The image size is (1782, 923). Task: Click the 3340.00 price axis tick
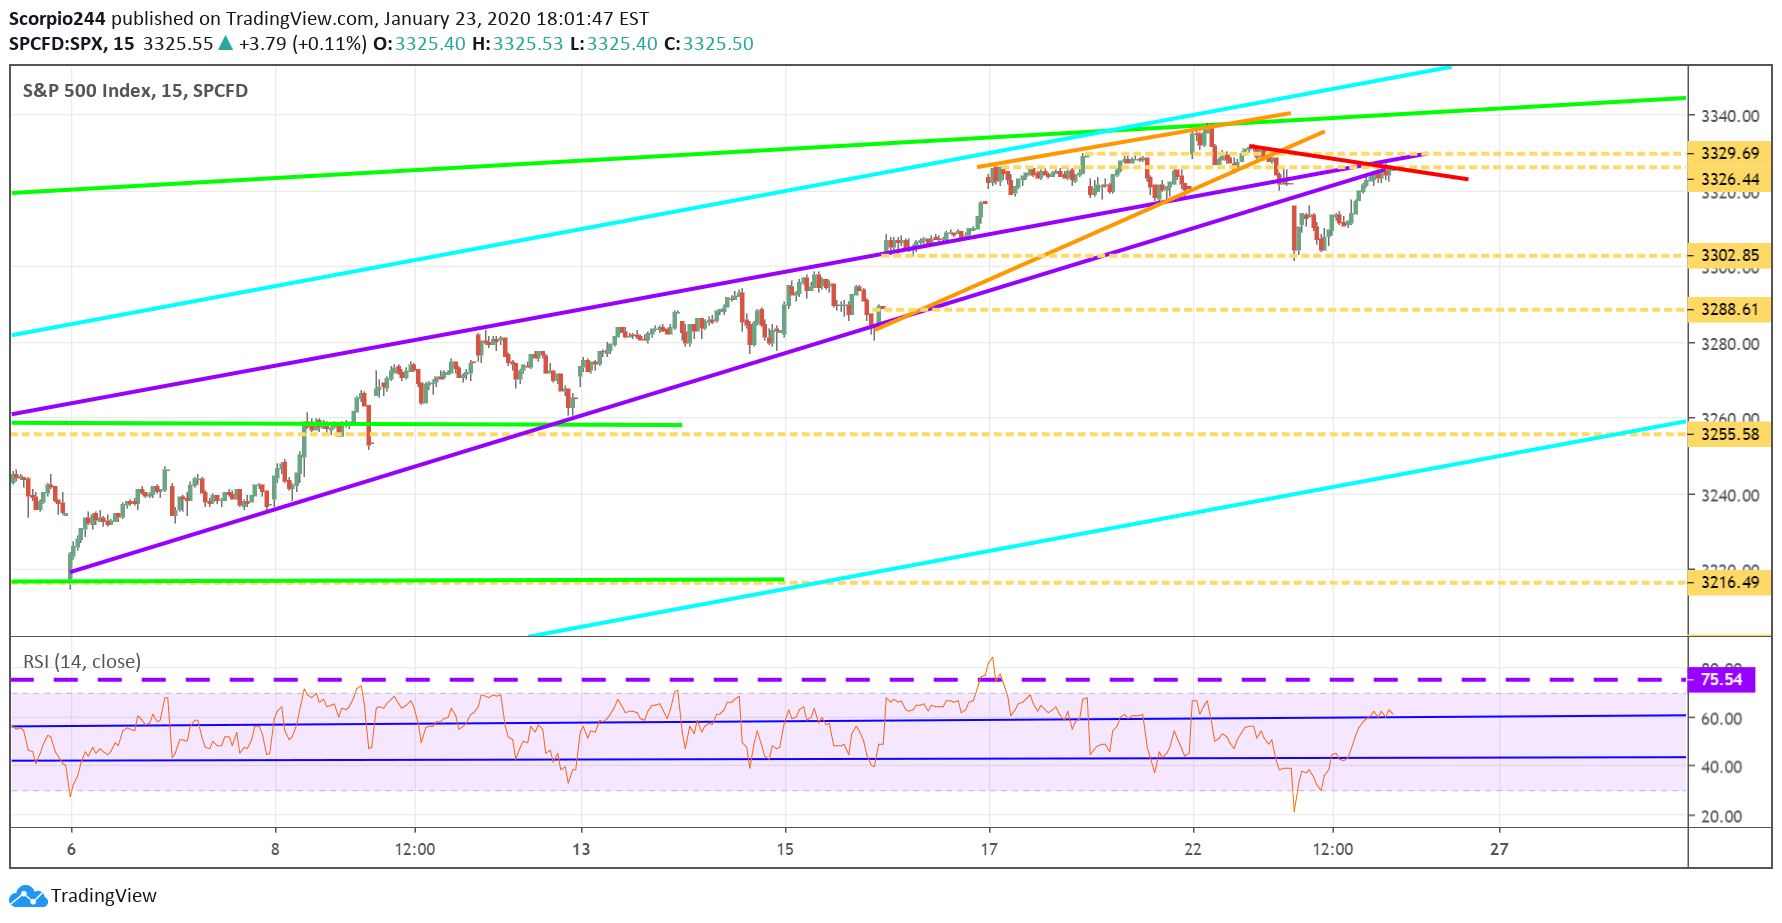point(1730,116)
